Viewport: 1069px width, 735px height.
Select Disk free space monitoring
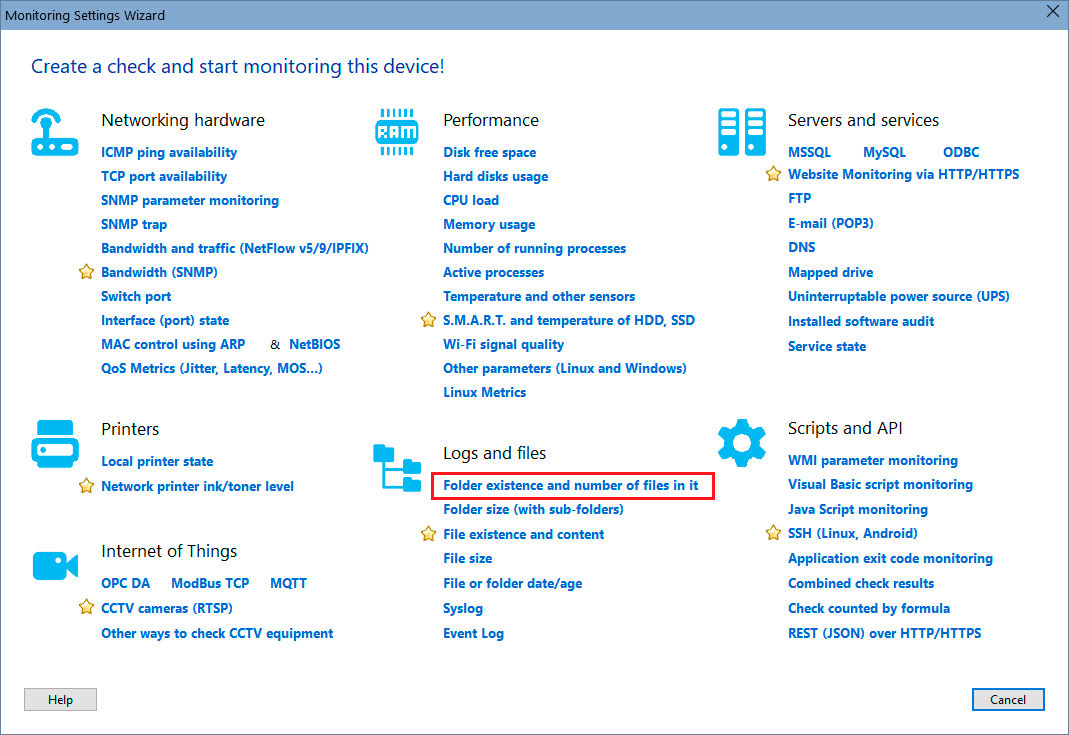489,152
